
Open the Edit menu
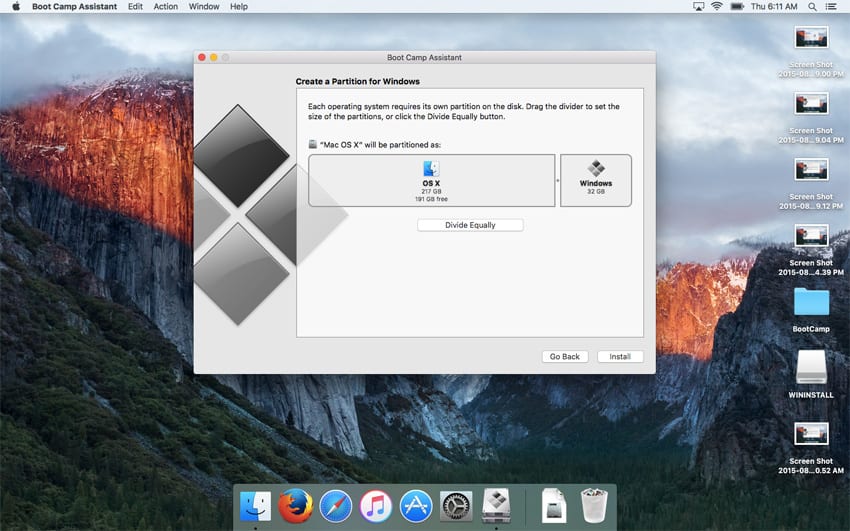coord(135,7)
